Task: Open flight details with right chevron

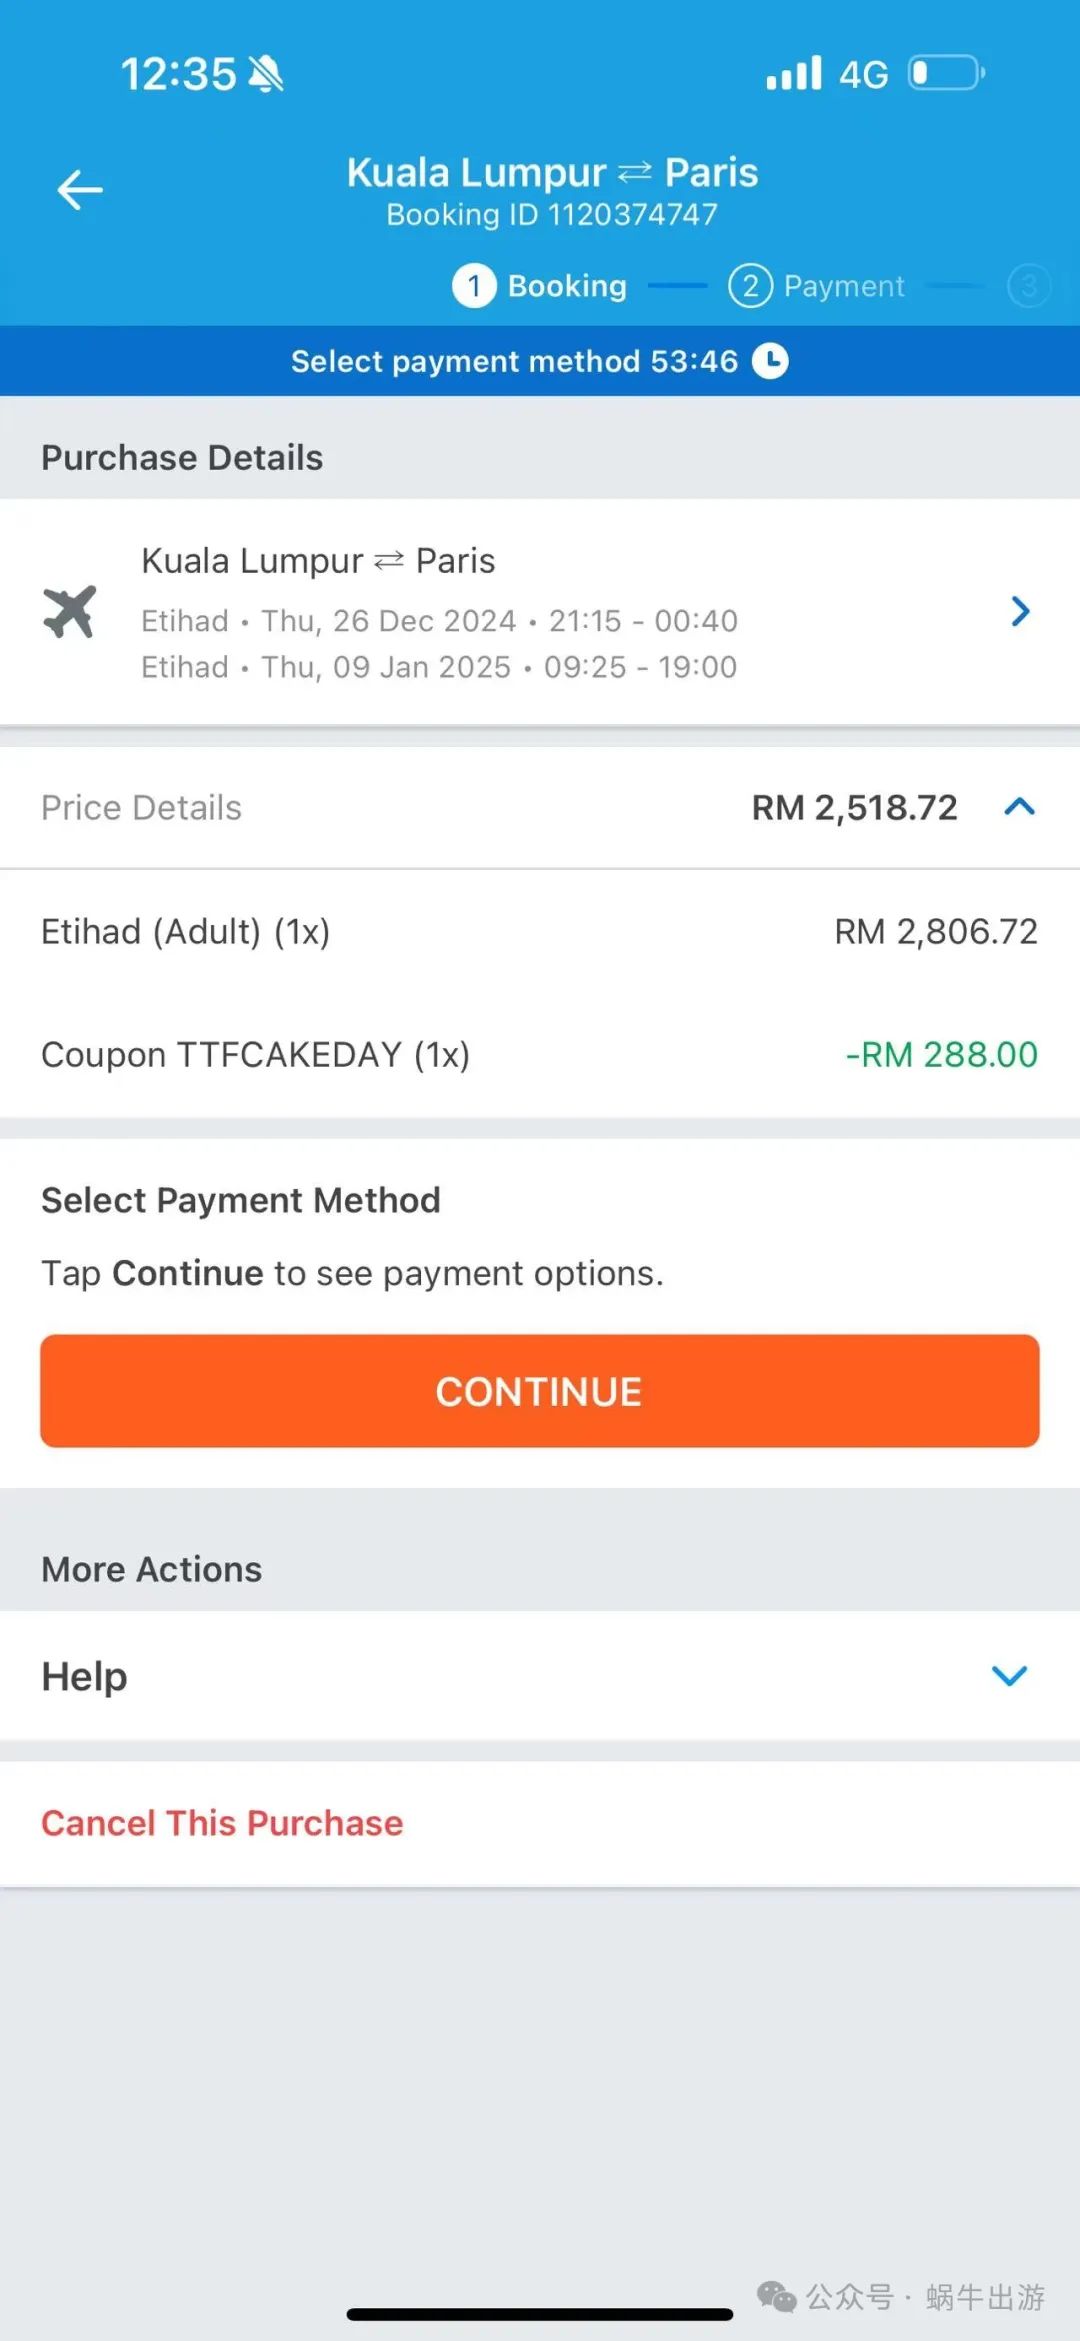Action: [1019, 611]
